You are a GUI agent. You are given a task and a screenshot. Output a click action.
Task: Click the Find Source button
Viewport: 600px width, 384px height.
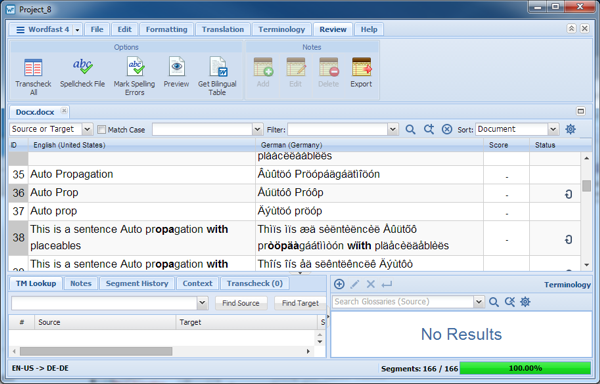pyautogui.click(x=241, y=303)
